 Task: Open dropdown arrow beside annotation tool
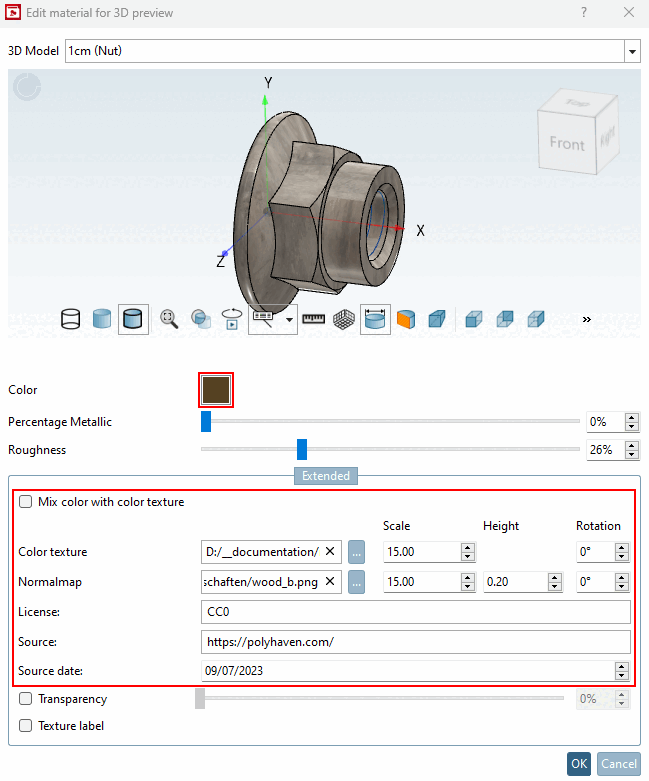coord(289,319)
